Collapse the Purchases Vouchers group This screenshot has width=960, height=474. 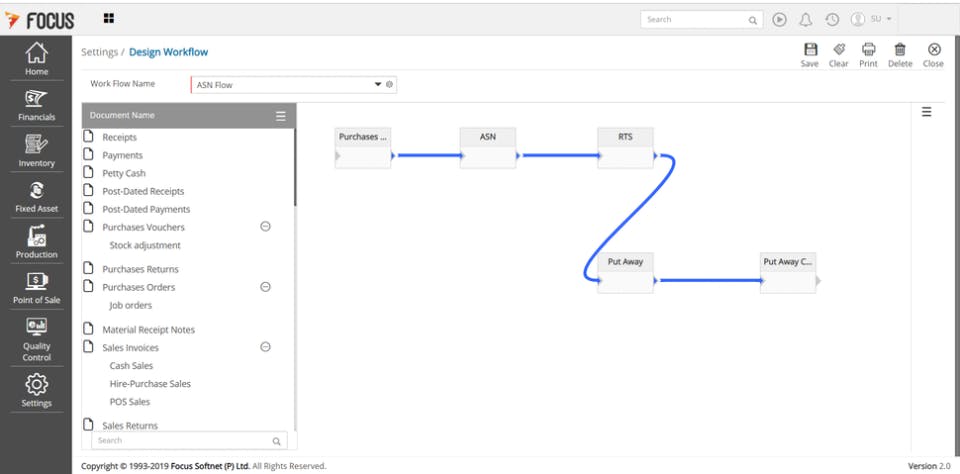[x=265, y=227]
